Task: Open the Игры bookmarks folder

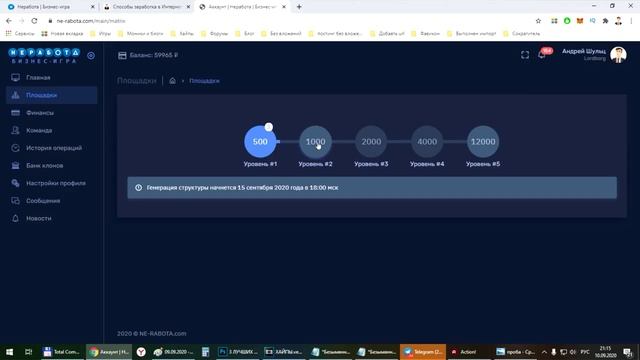Action: [101, 33]
